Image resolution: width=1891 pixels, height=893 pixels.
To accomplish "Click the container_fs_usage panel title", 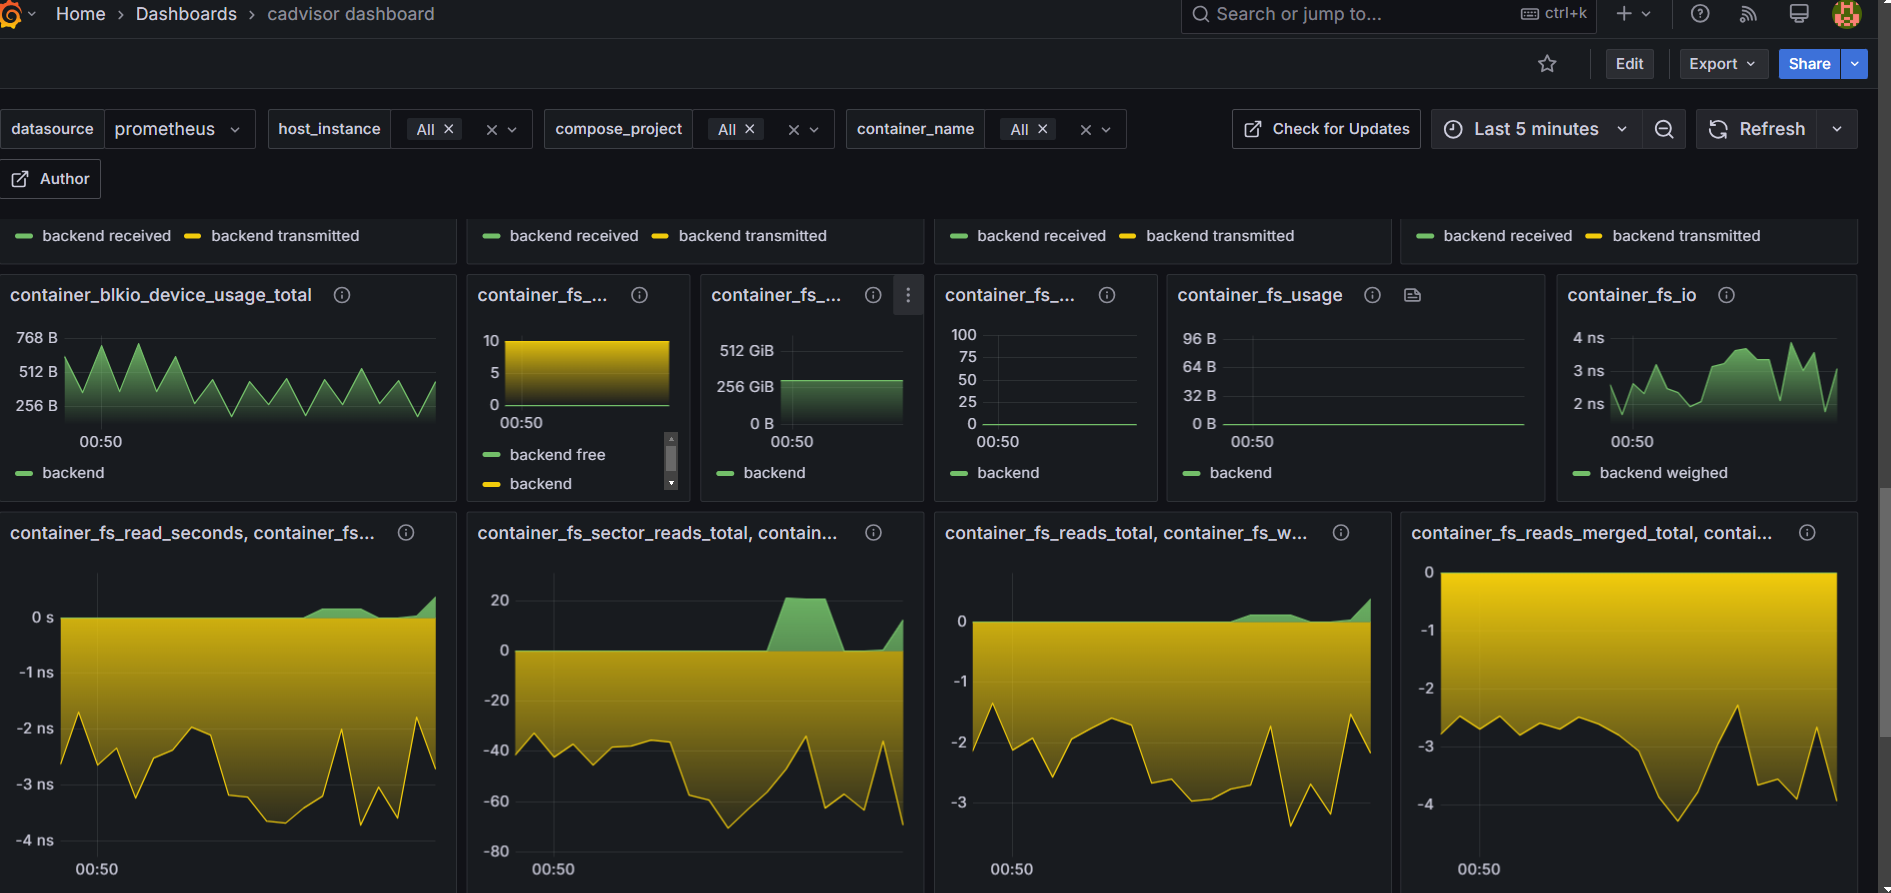I will click(x=1260, y=295).
